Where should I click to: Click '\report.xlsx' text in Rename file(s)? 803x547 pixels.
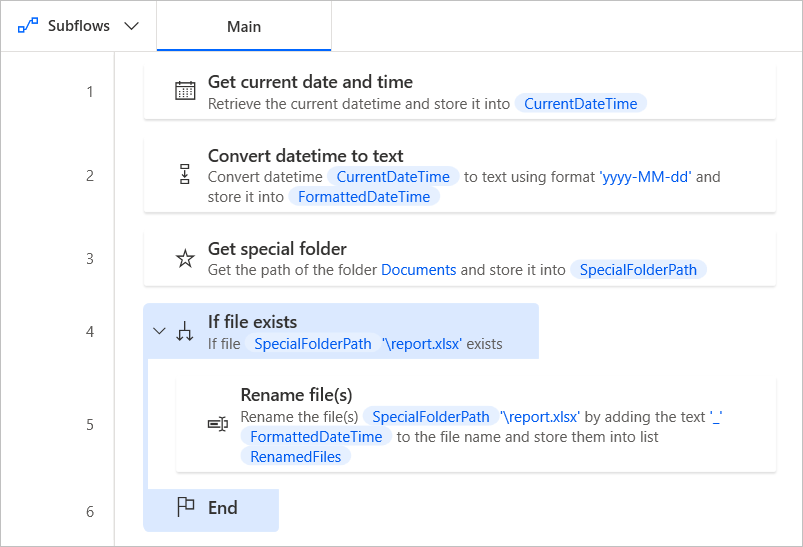coord(540,417)
